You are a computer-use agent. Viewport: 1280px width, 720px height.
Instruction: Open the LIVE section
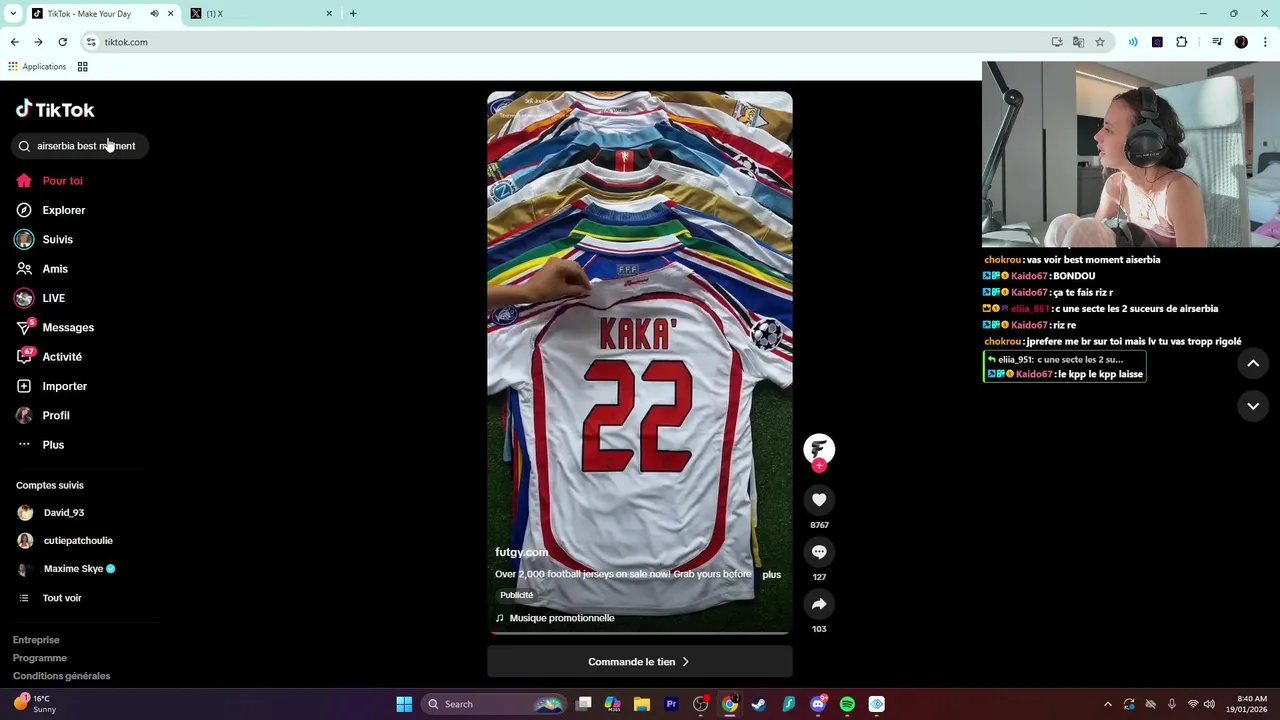[53, 298]
